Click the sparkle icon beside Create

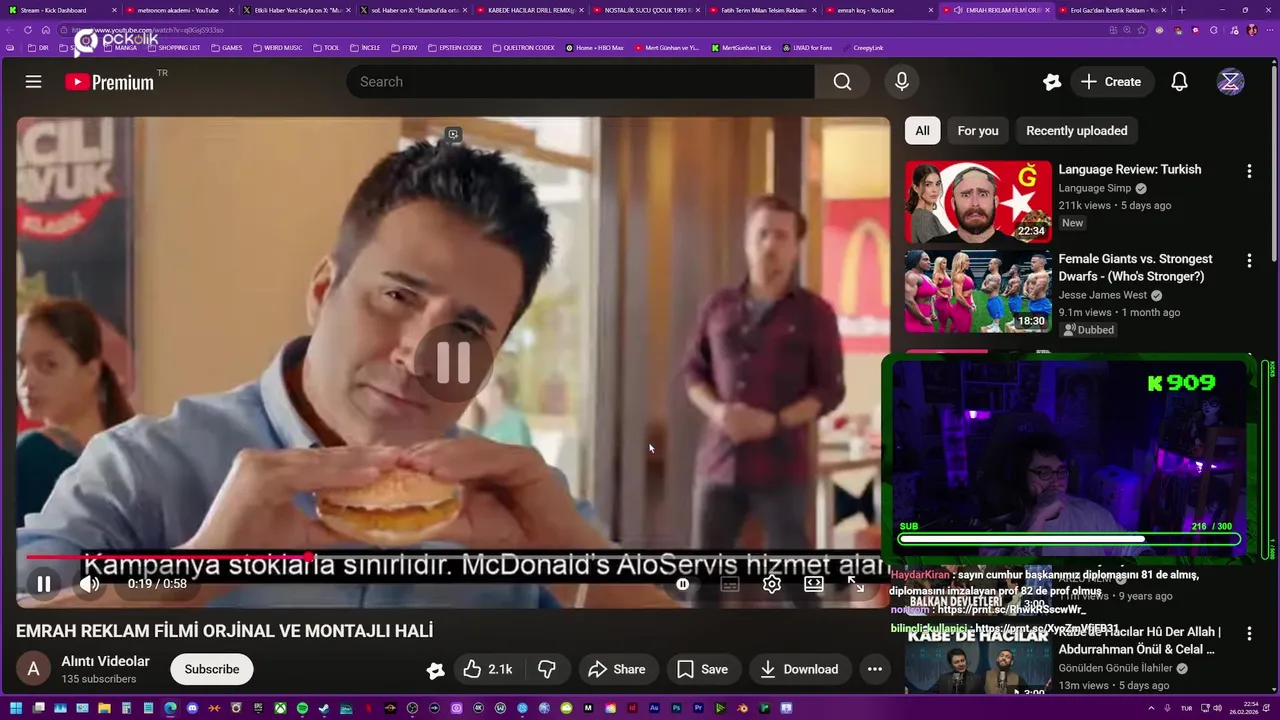click(x=1051, y=82)
